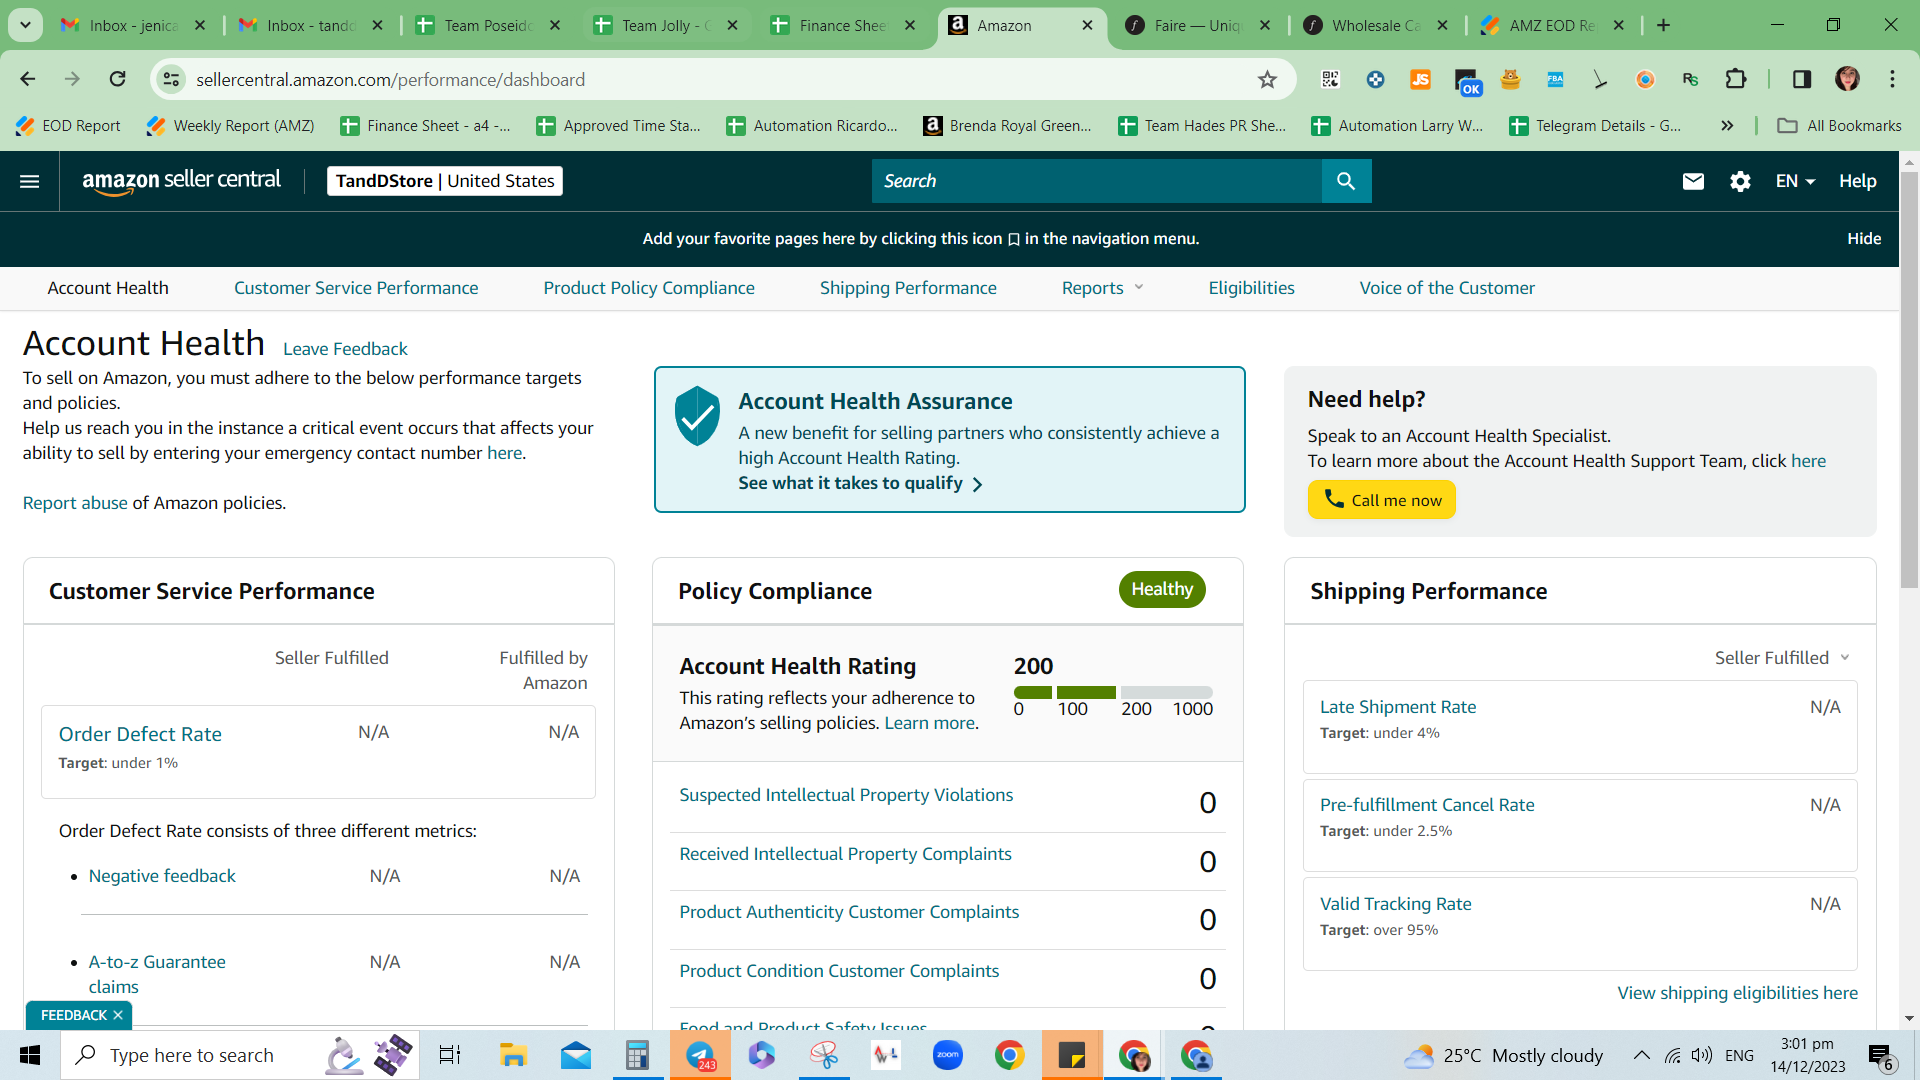The width and height of the screenshot is (1920, 1080).
Task: Go back to the previous page
Action: (28, 79)
